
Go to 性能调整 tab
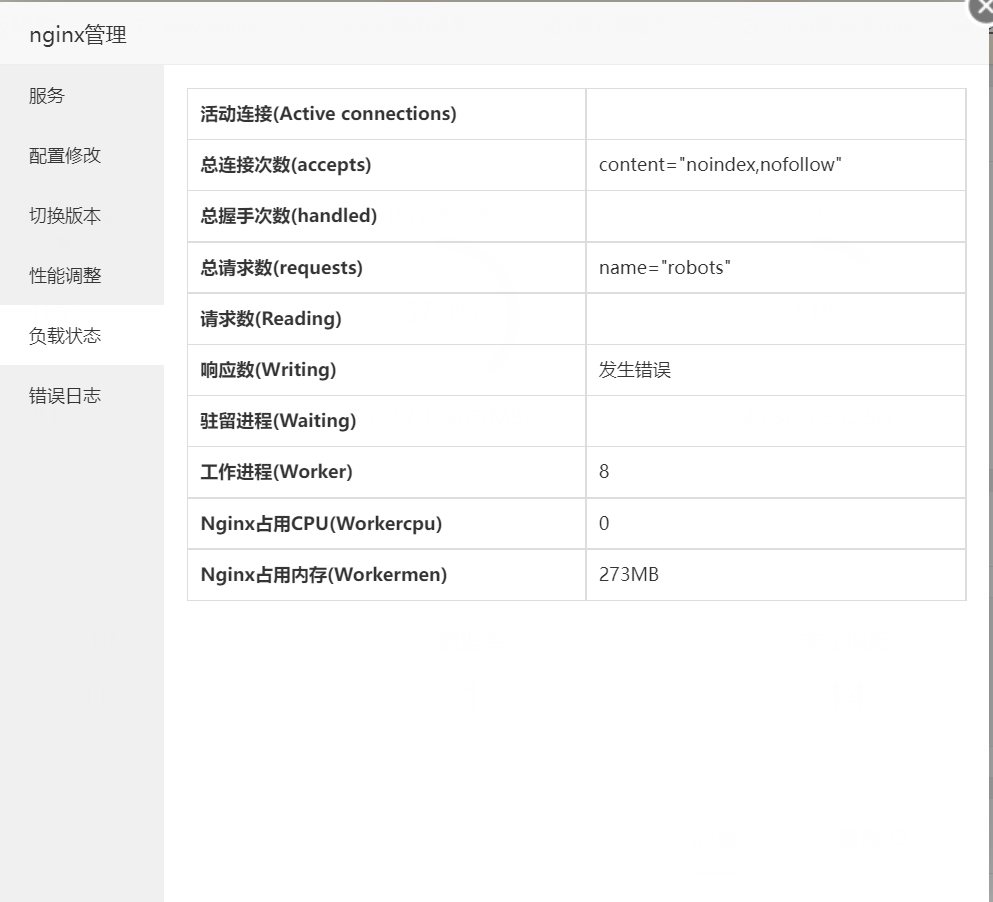[82, 276]
